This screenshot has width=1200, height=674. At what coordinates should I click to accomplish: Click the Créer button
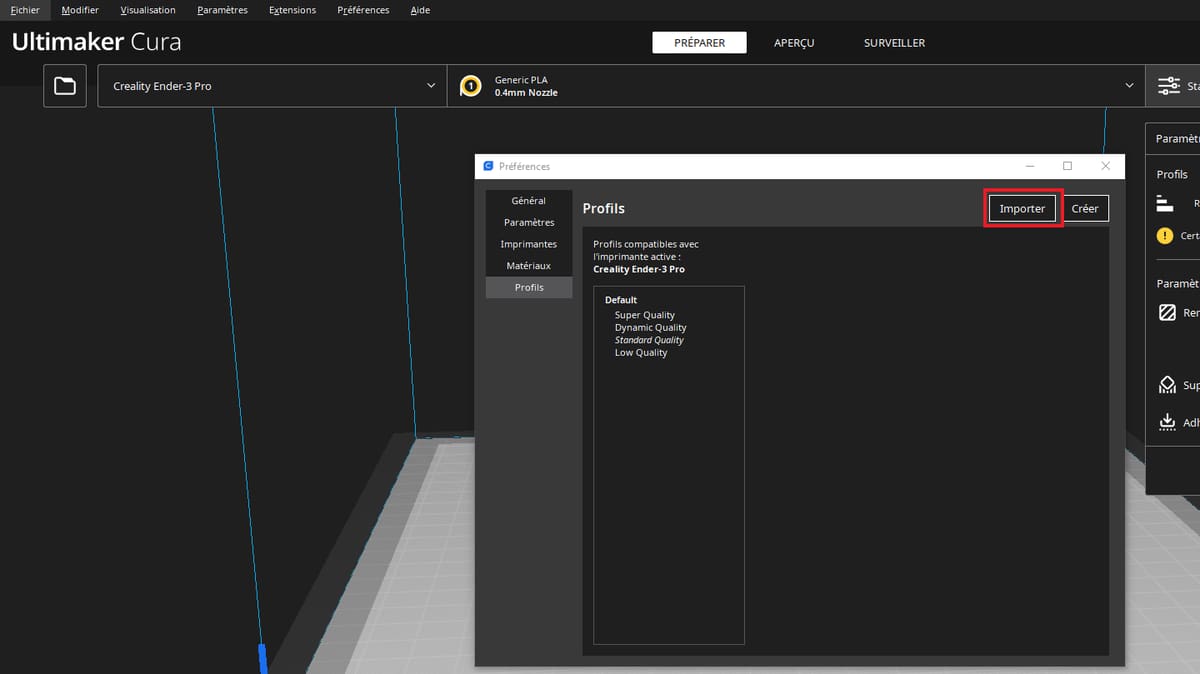(x=1085, y=208)
